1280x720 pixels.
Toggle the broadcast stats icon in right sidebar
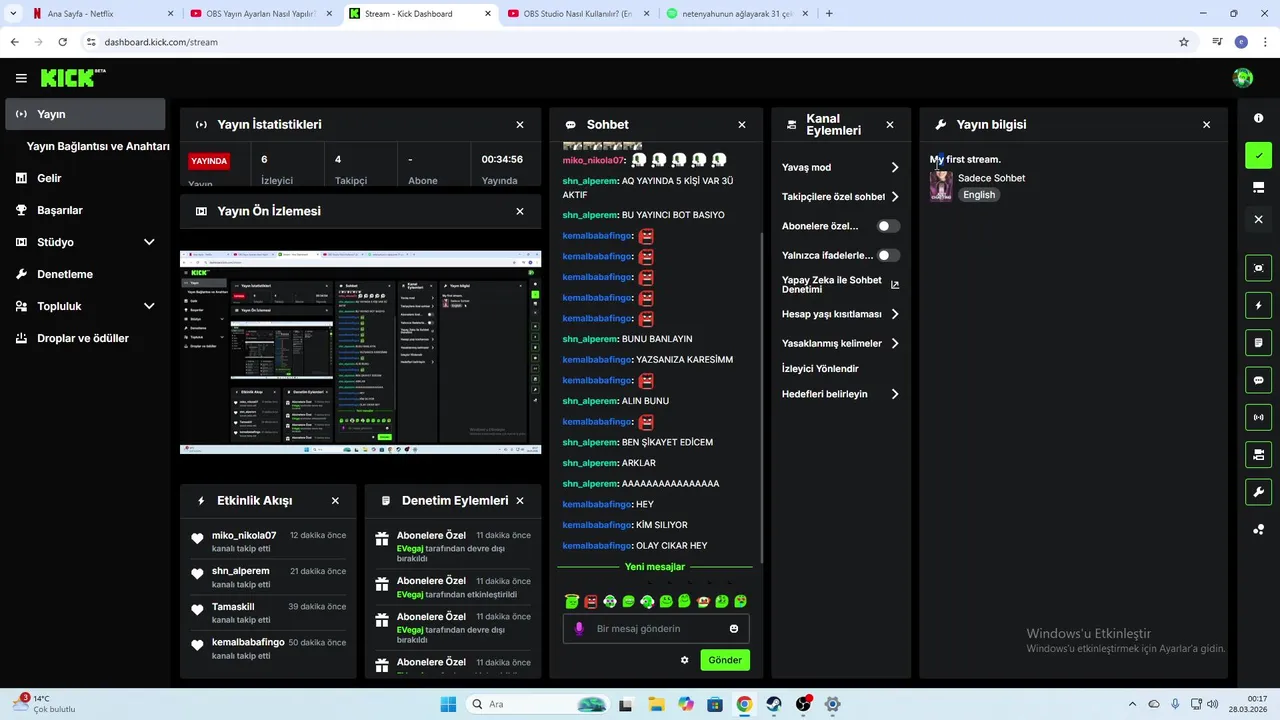(1258, 417)
